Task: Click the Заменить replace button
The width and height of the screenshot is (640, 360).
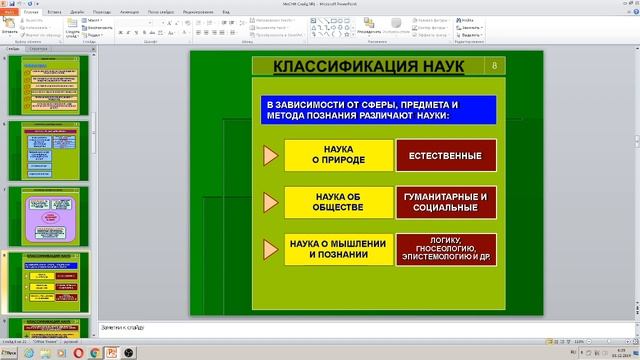Action: [469, 28]
